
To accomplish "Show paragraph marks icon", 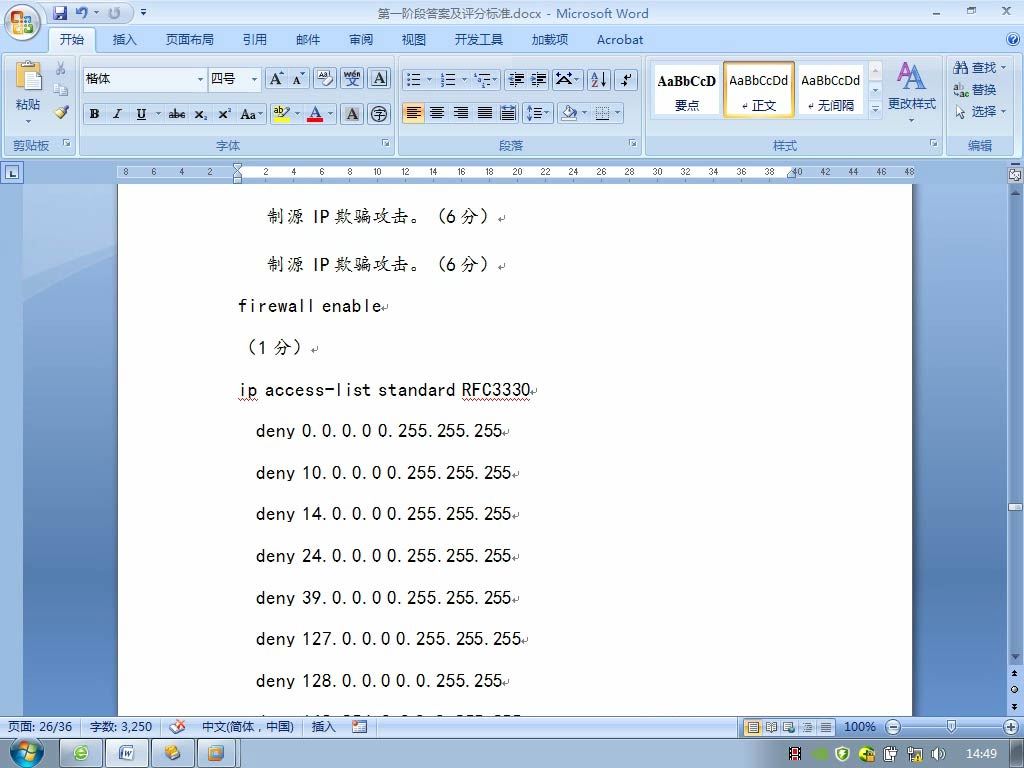I will click(x=626, y=80).
